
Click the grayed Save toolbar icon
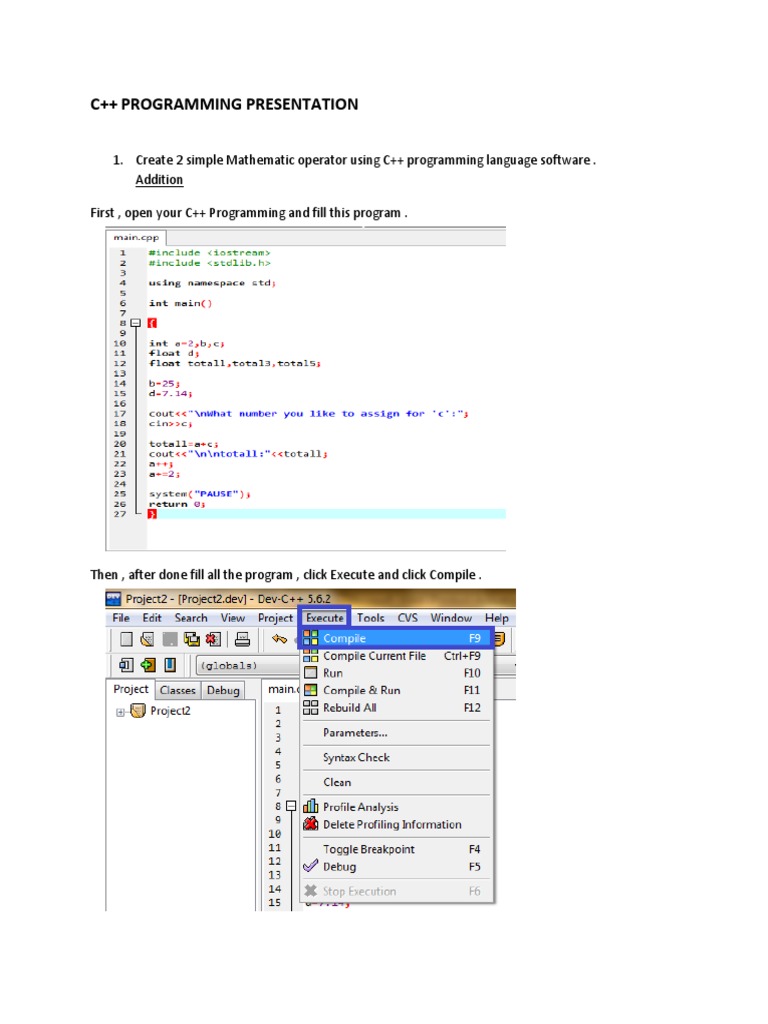pos(170,639)
